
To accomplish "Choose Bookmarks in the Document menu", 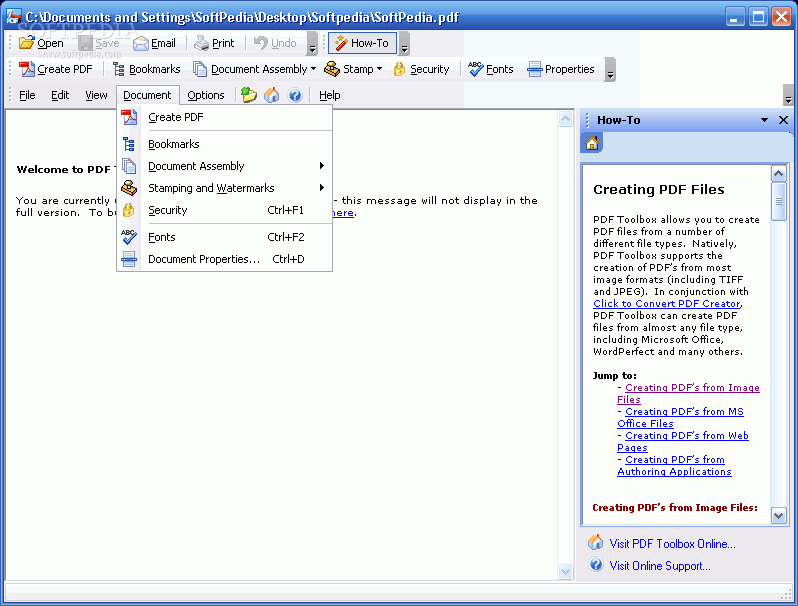I will pyautogui.click(x=225, y=144).
